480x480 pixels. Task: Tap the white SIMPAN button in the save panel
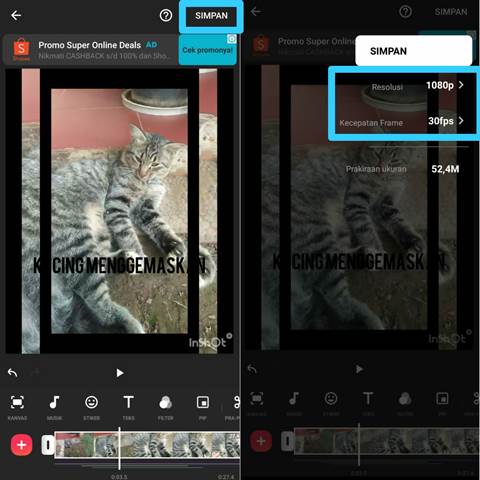pyautogui.click(x=414, y=51)
